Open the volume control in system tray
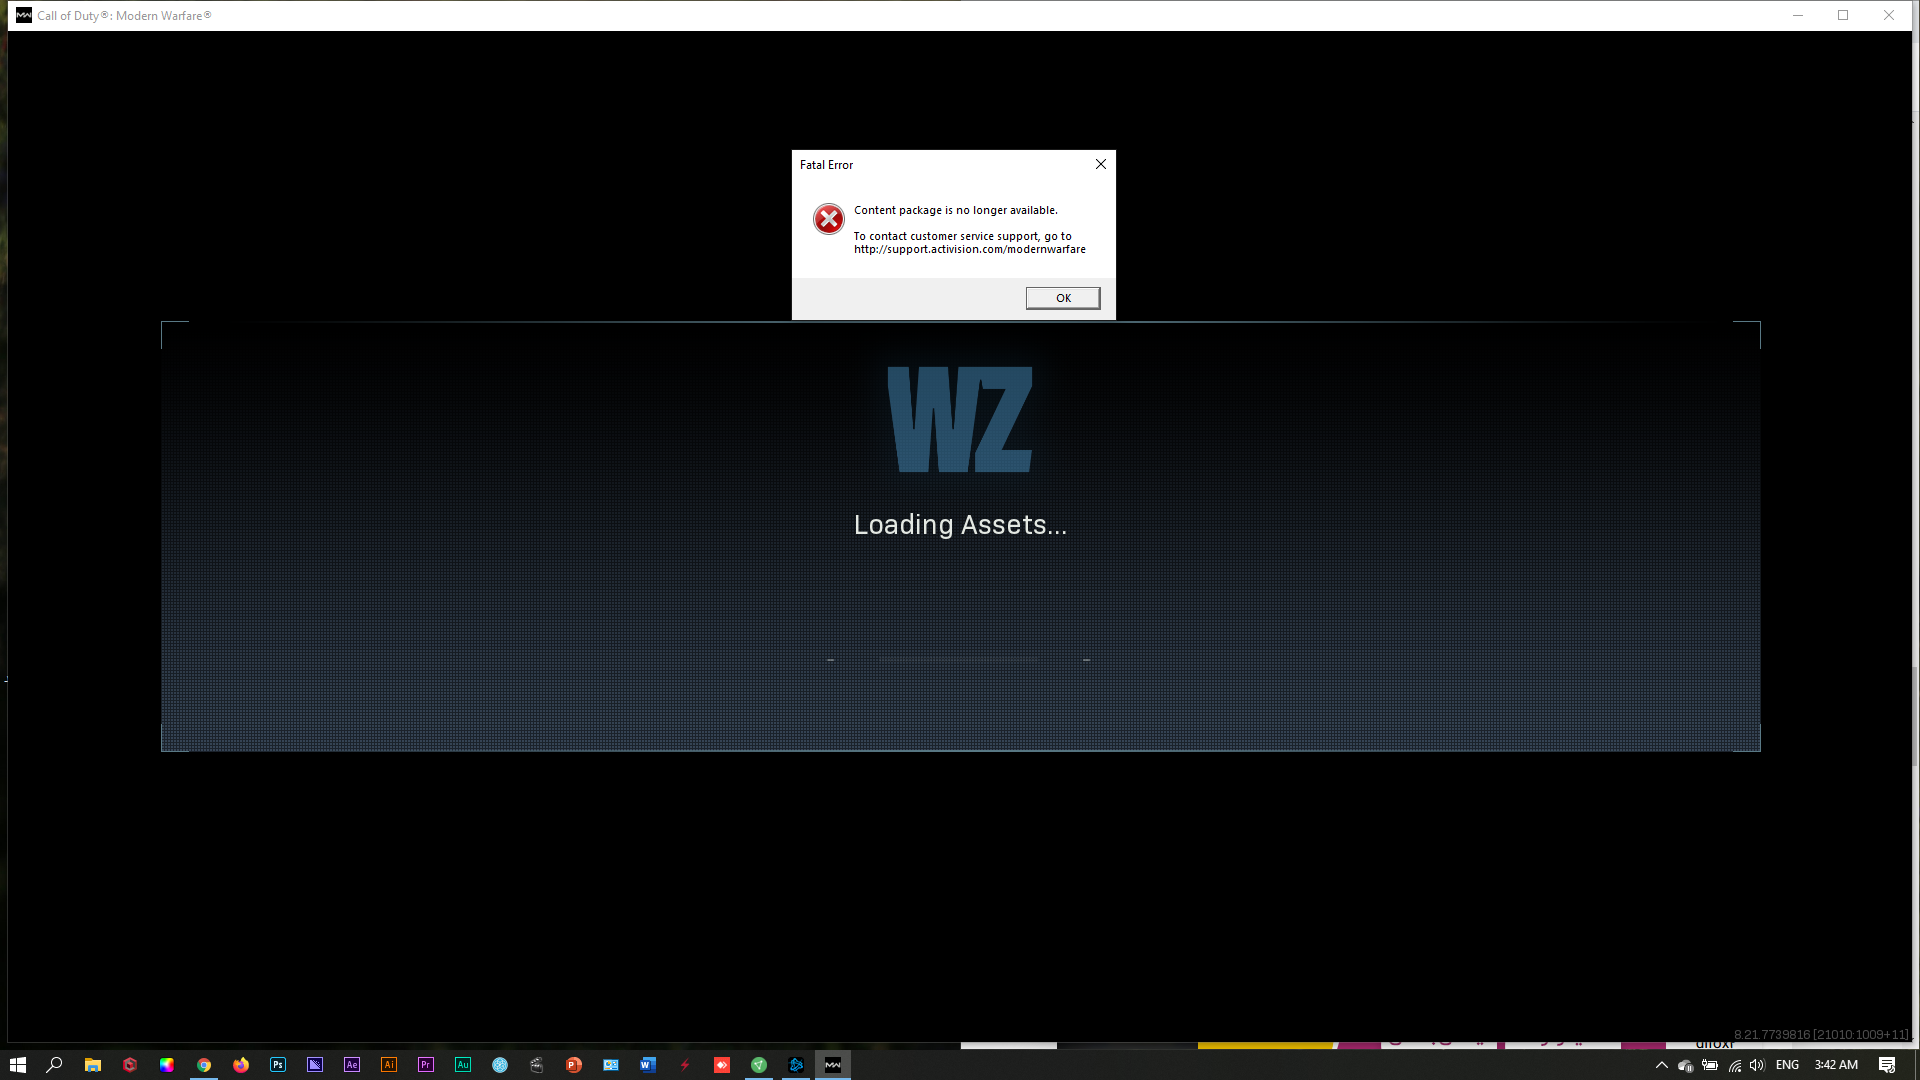 (1757, 1065)
